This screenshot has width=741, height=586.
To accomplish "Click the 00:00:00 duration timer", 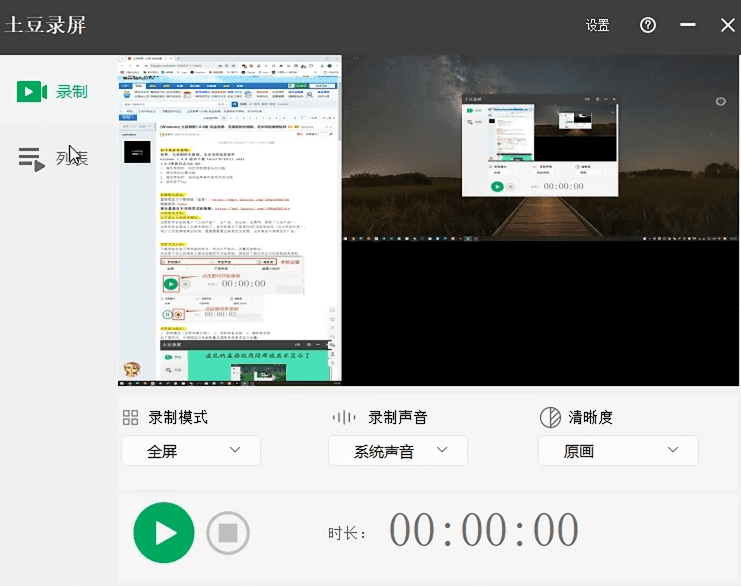I will click(484, 532).
